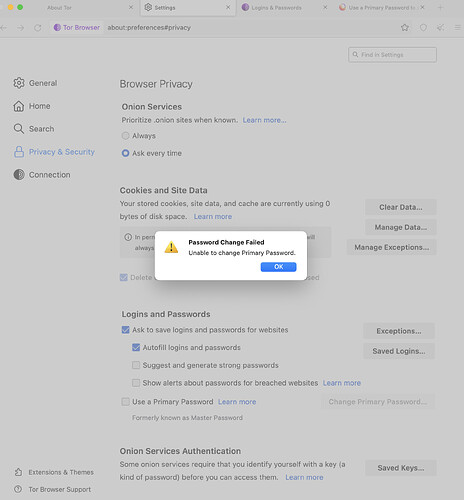
Task: Click the Saved Logins button
Action: coord(399,351)
